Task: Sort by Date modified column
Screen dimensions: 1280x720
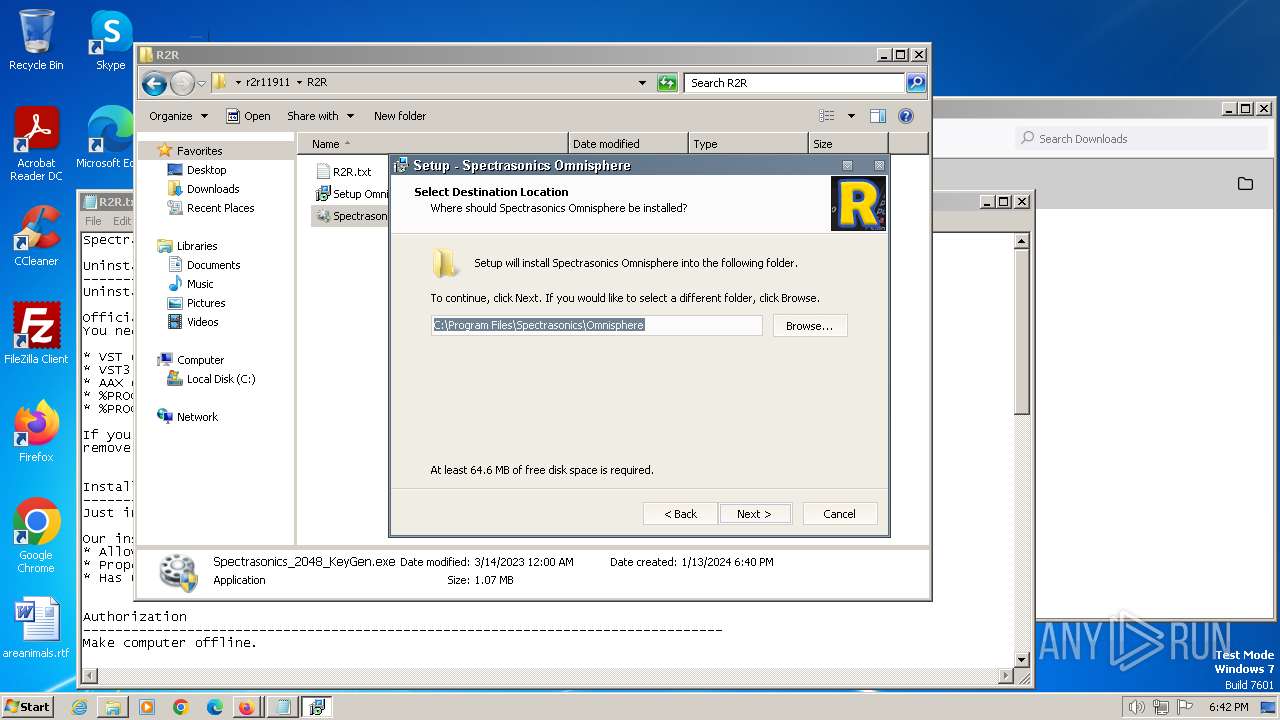Action: coord(628,144)
